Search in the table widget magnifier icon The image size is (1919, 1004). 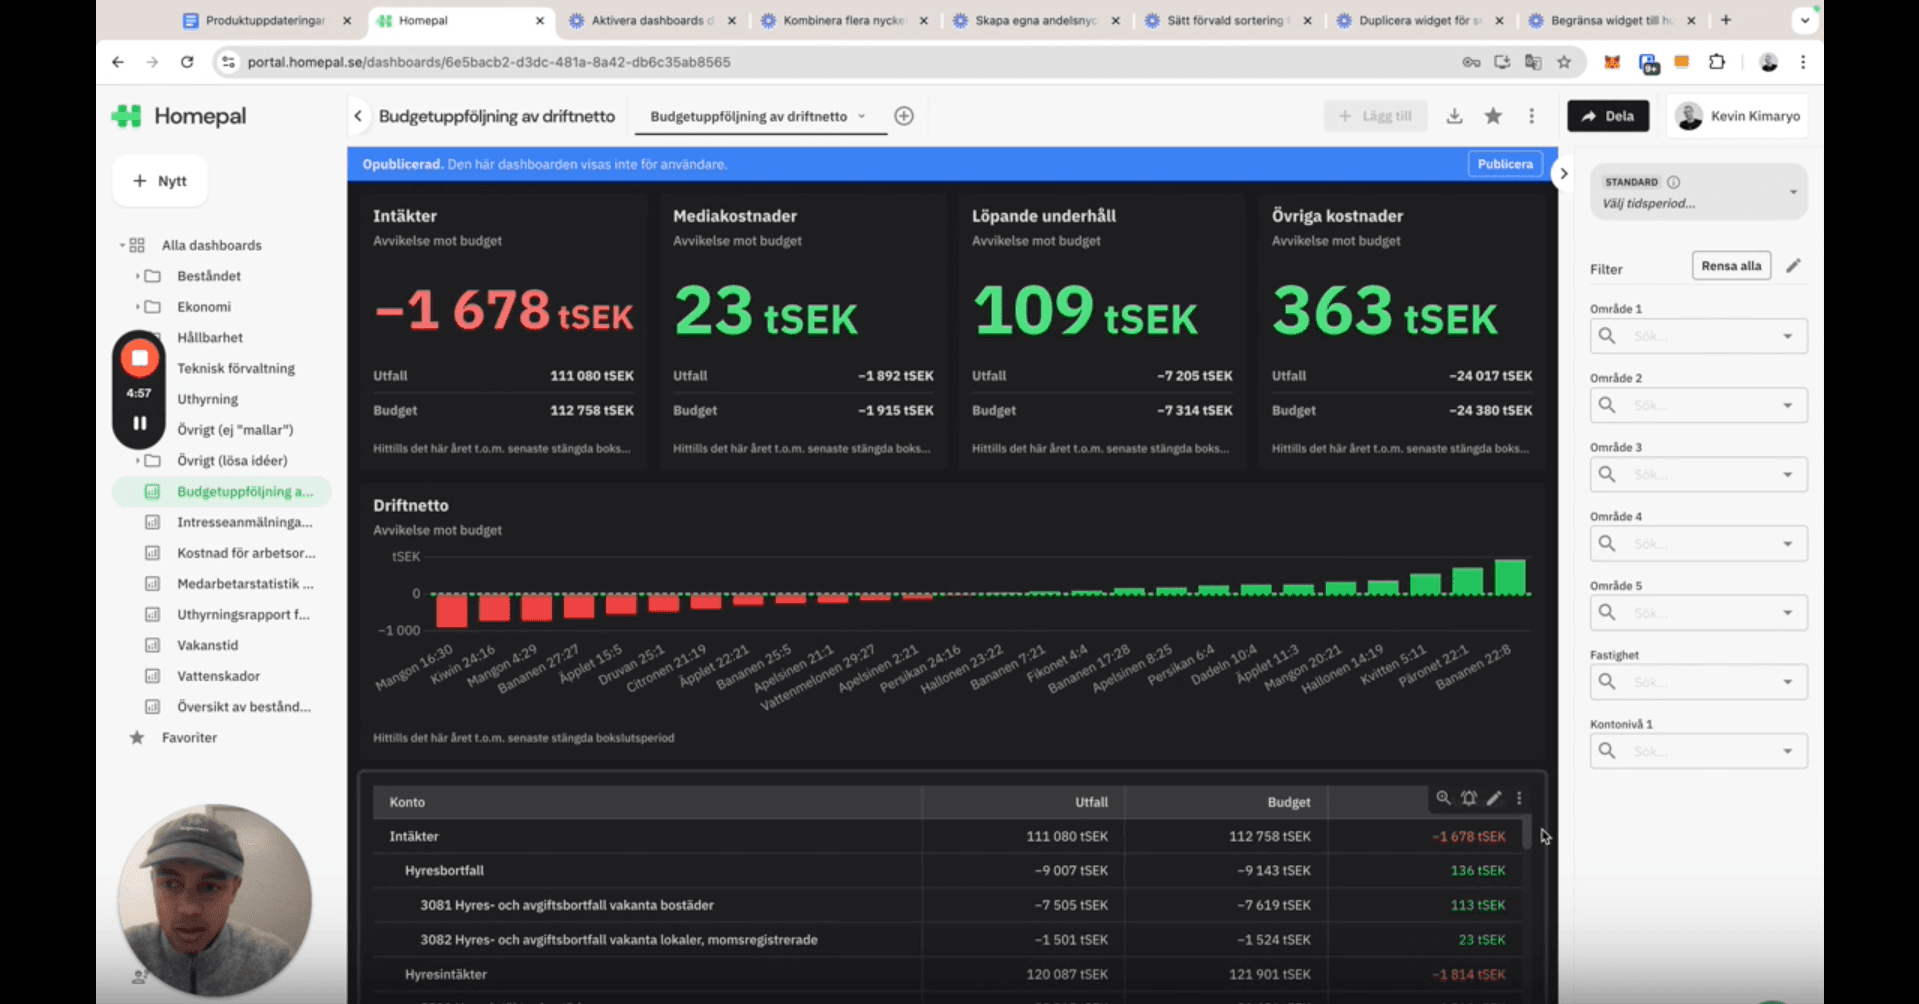[x=1443, y=798]
